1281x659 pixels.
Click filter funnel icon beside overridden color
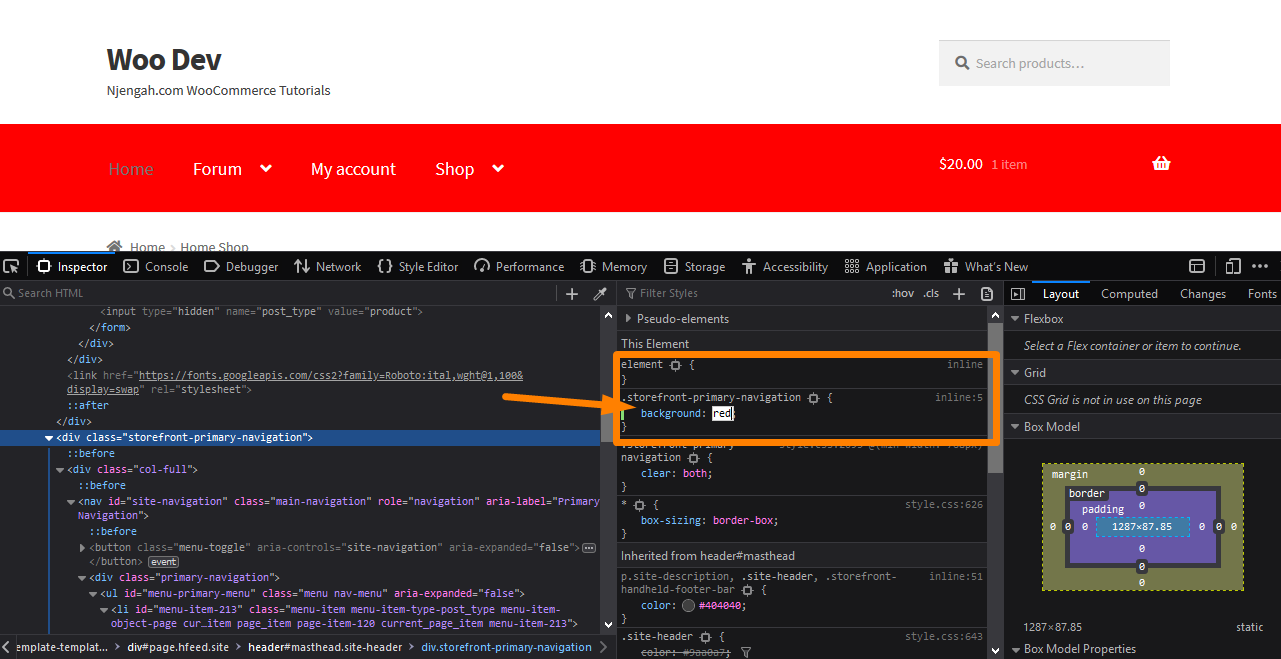coord(746,652)
